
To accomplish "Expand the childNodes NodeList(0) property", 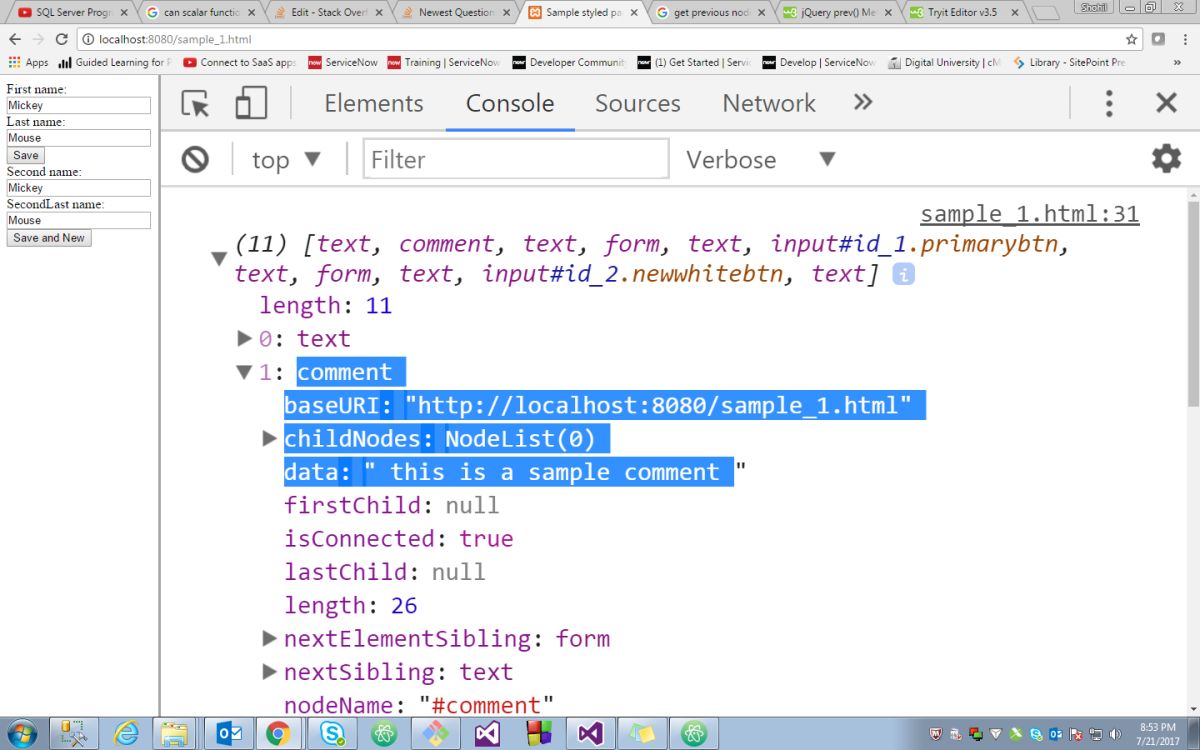I will 268,438.
